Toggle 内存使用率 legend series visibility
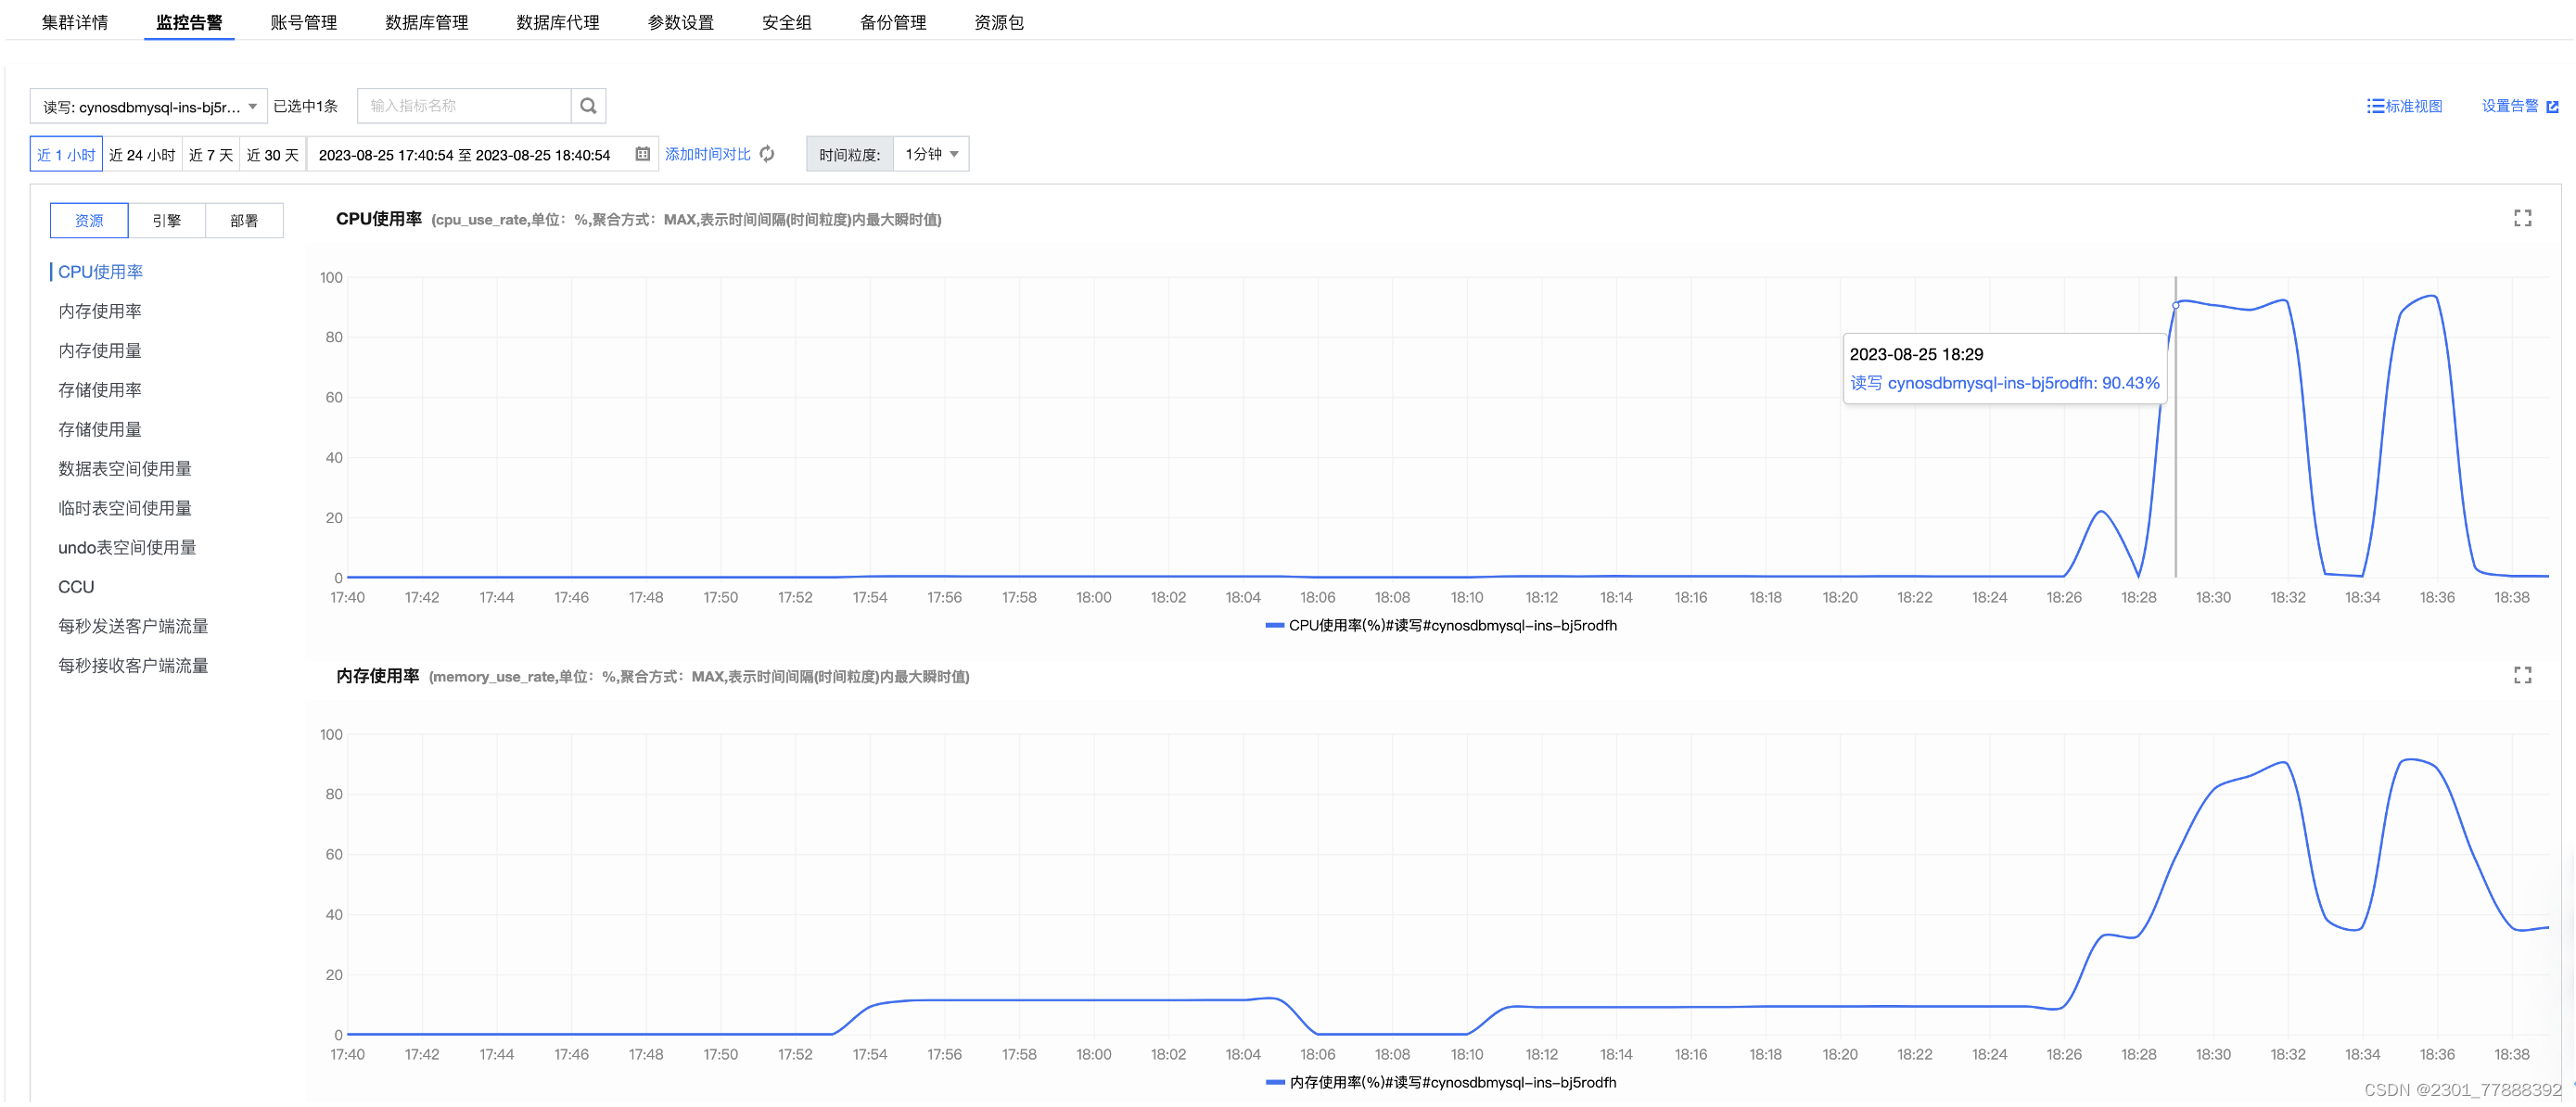2576x1107 pixels. (1441, 1082)
